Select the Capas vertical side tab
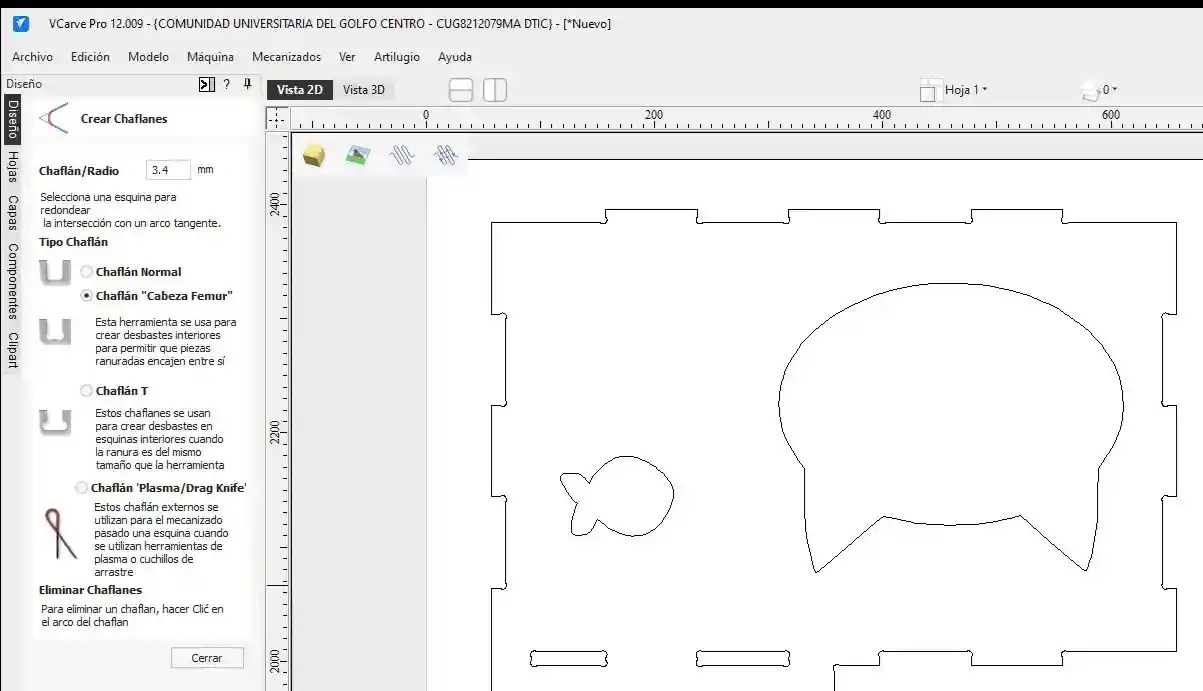This screenshot has height=691, width=1203. 13,213
